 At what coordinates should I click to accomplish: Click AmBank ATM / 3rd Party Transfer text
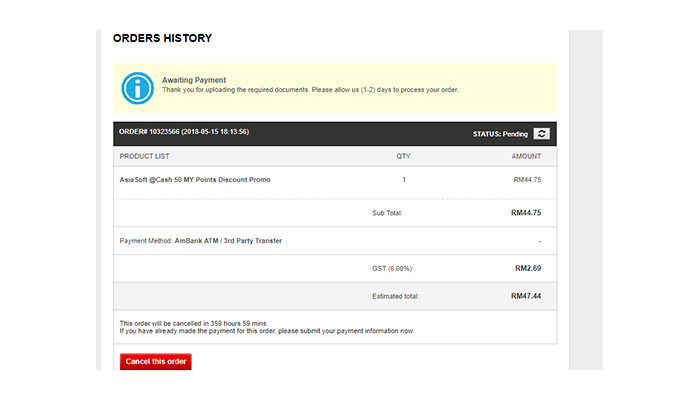click(228, 241)
